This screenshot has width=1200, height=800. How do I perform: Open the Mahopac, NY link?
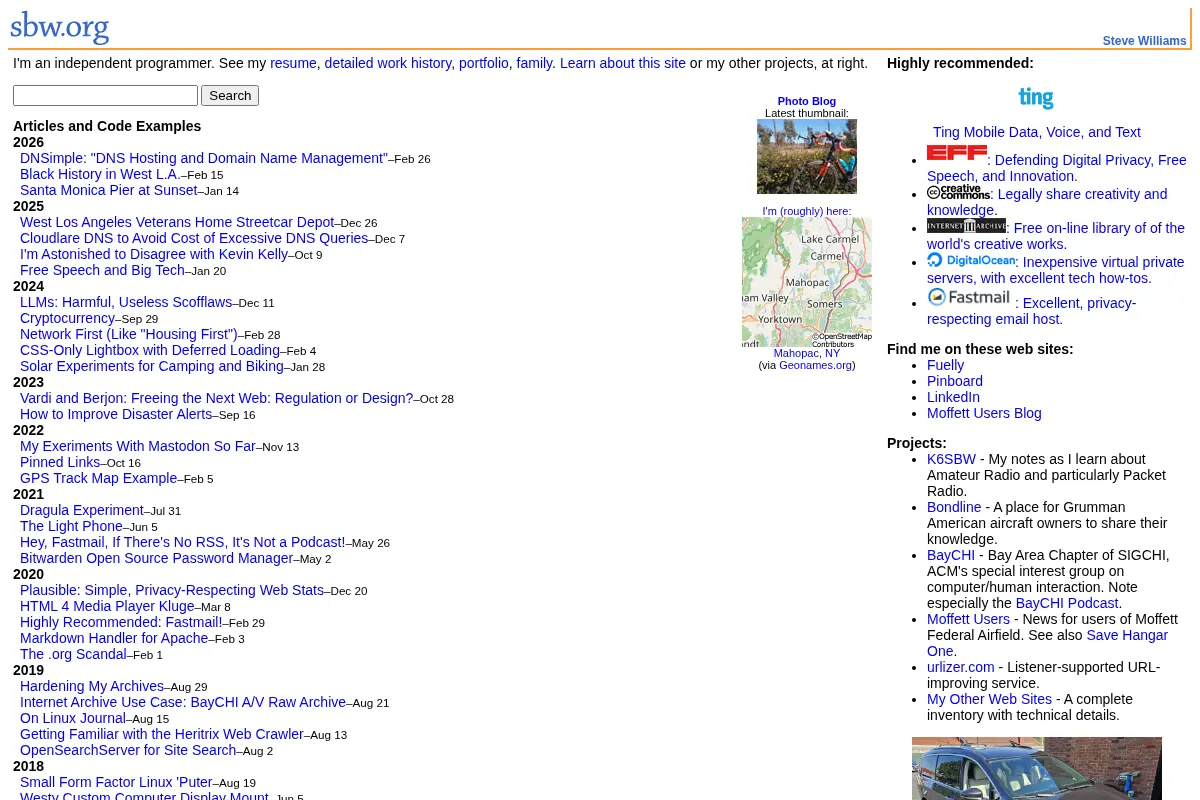coord(807,353)
